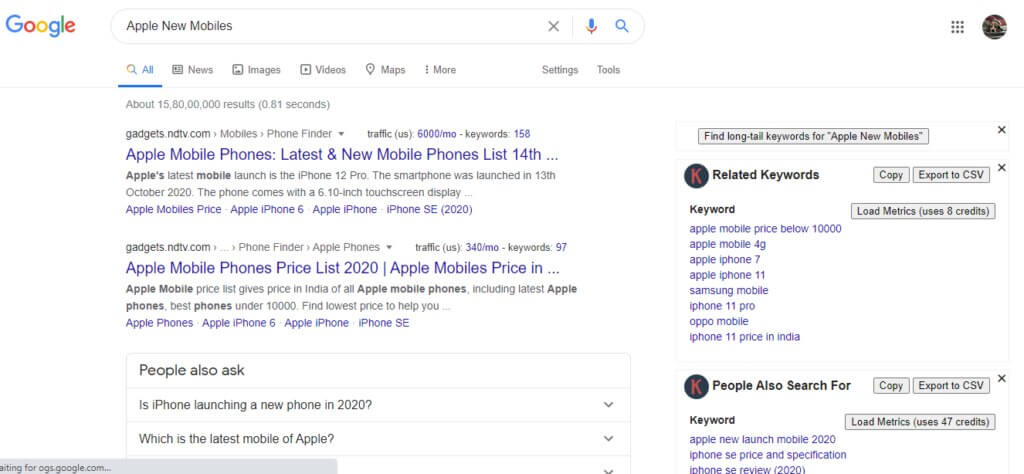
Task: Click the 97 keywords count link
Action: coord(561,248)
